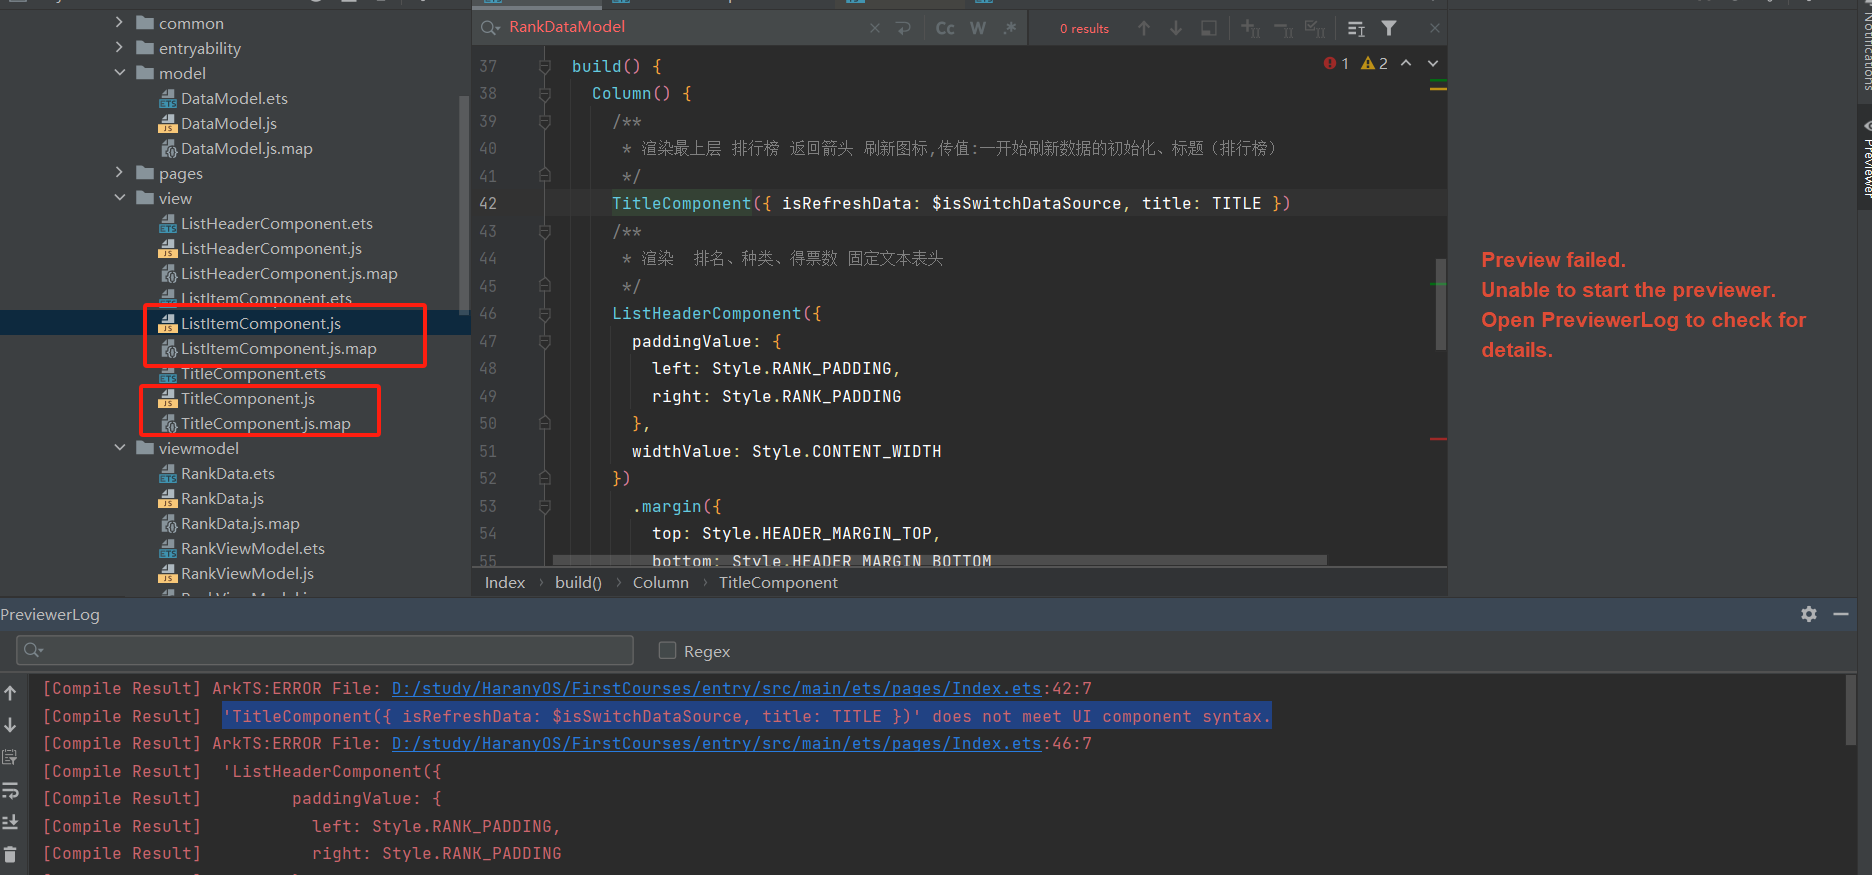Jump to previous highlighted error arrow
1872x875 pixels.
1406,63
